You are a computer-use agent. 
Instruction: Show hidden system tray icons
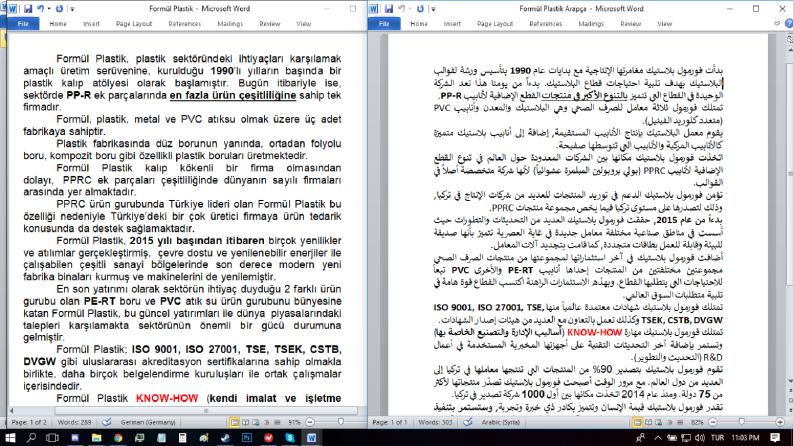pyautogui.click(x=657, y=437)
